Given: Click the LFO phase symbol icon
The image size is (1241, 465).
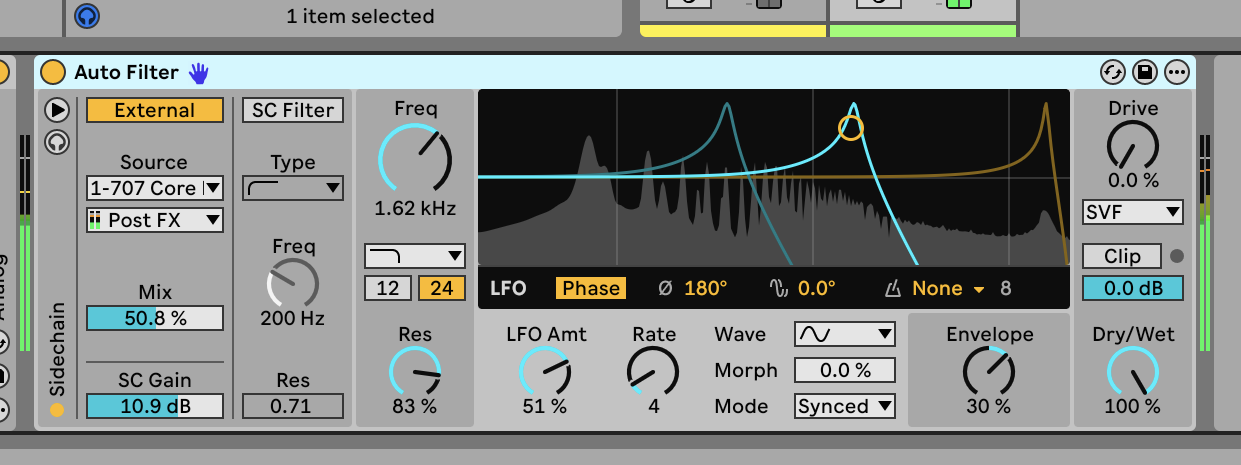Looking at the screenshot, I should 665,288.
